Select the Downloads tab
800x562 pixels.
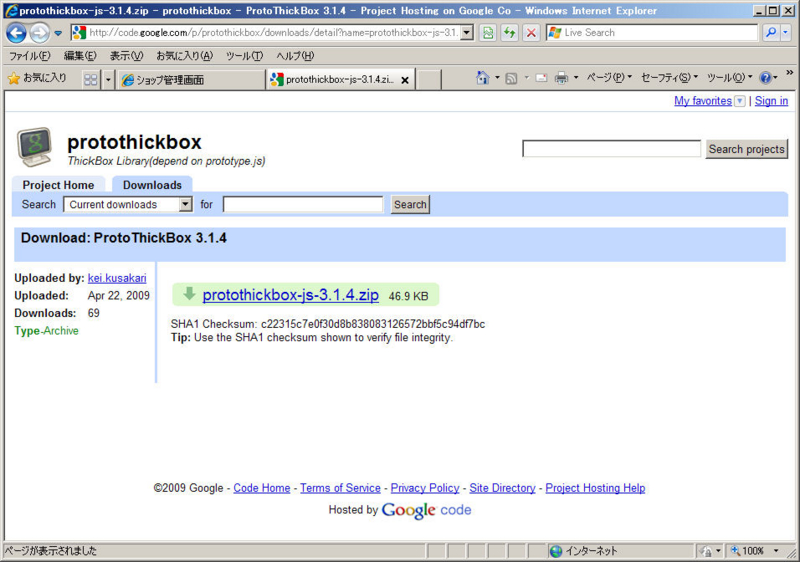(152, 185)
